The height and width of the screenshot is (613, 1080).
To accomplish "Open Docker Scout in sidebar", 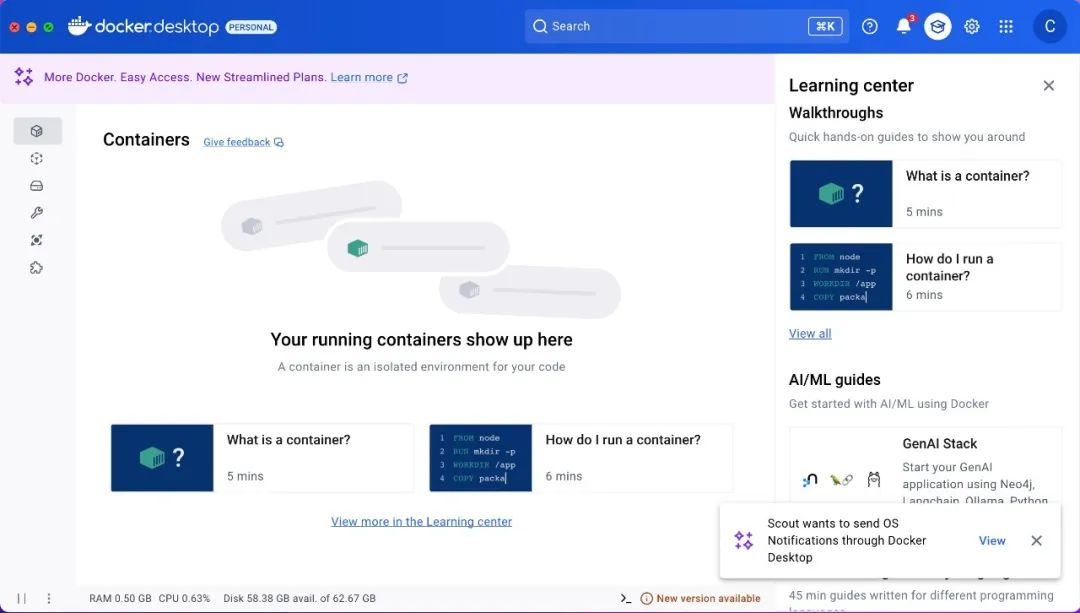I will (x=37, y=240).
